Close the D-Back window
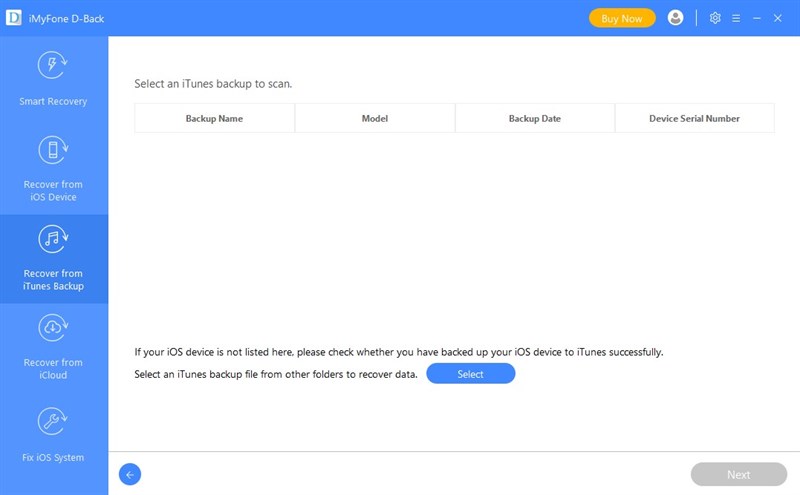This screenshot has height=495, width=800. [778, 18]
